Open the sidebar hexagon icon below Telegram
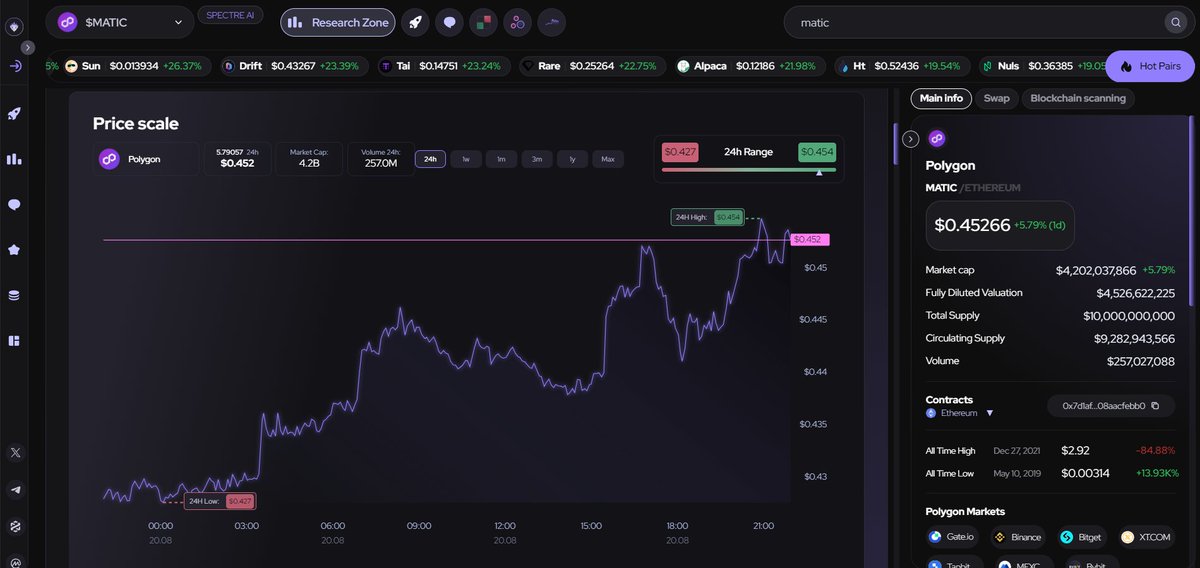This screenshot has height=568, width=1200. 15,526
